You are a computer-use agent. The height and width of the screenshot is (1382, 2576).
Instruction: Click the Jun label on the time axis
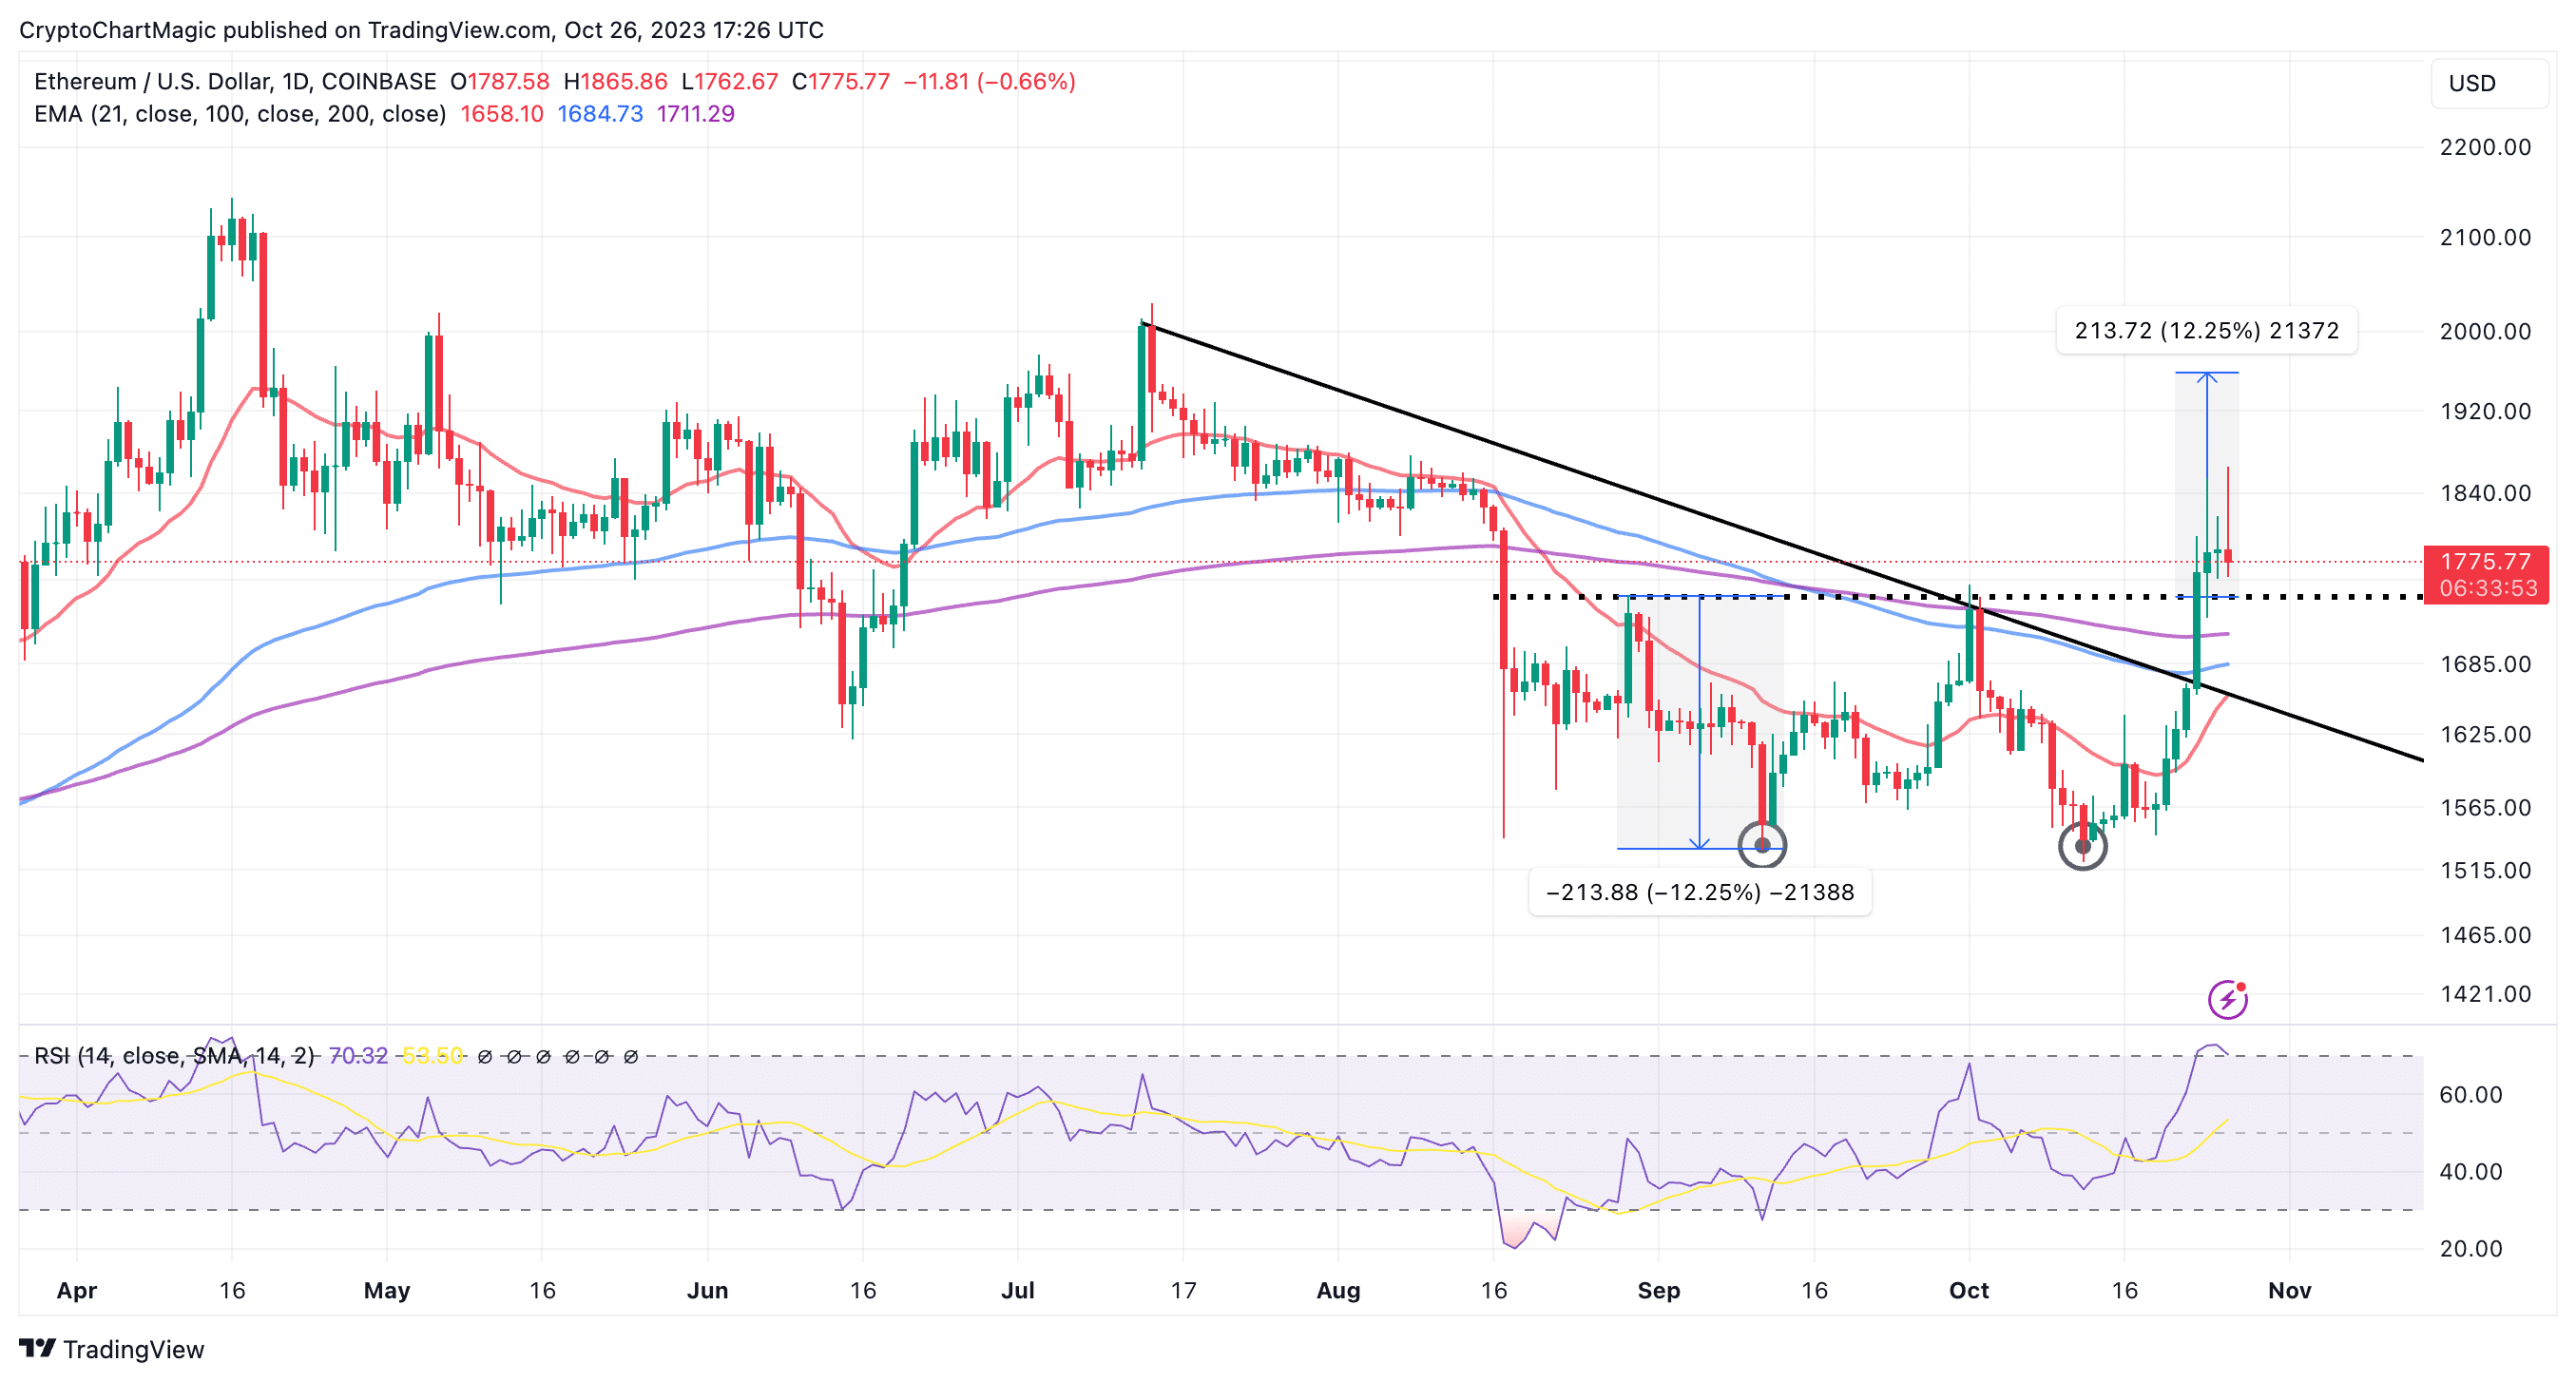click(x=707, y=1291)
